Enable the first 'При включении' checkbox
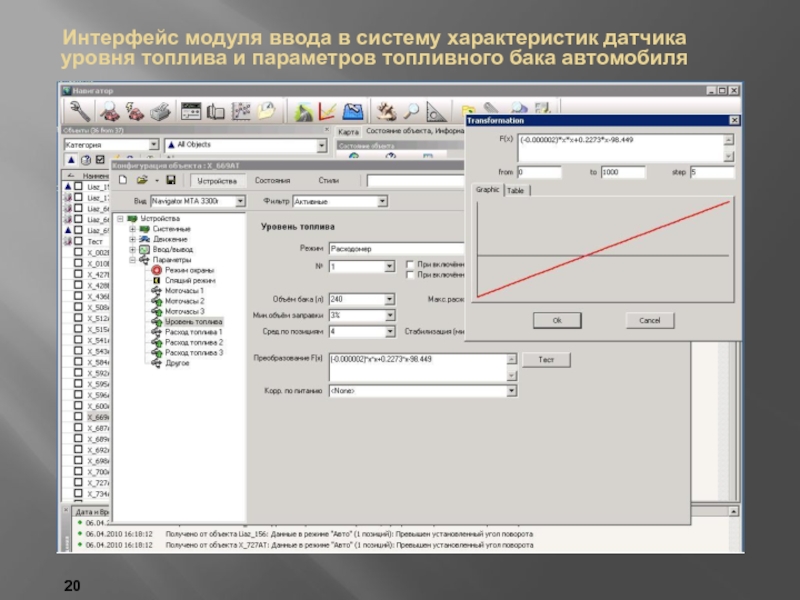This screenshot has height=600, width=800. click(x=410, y=264)
